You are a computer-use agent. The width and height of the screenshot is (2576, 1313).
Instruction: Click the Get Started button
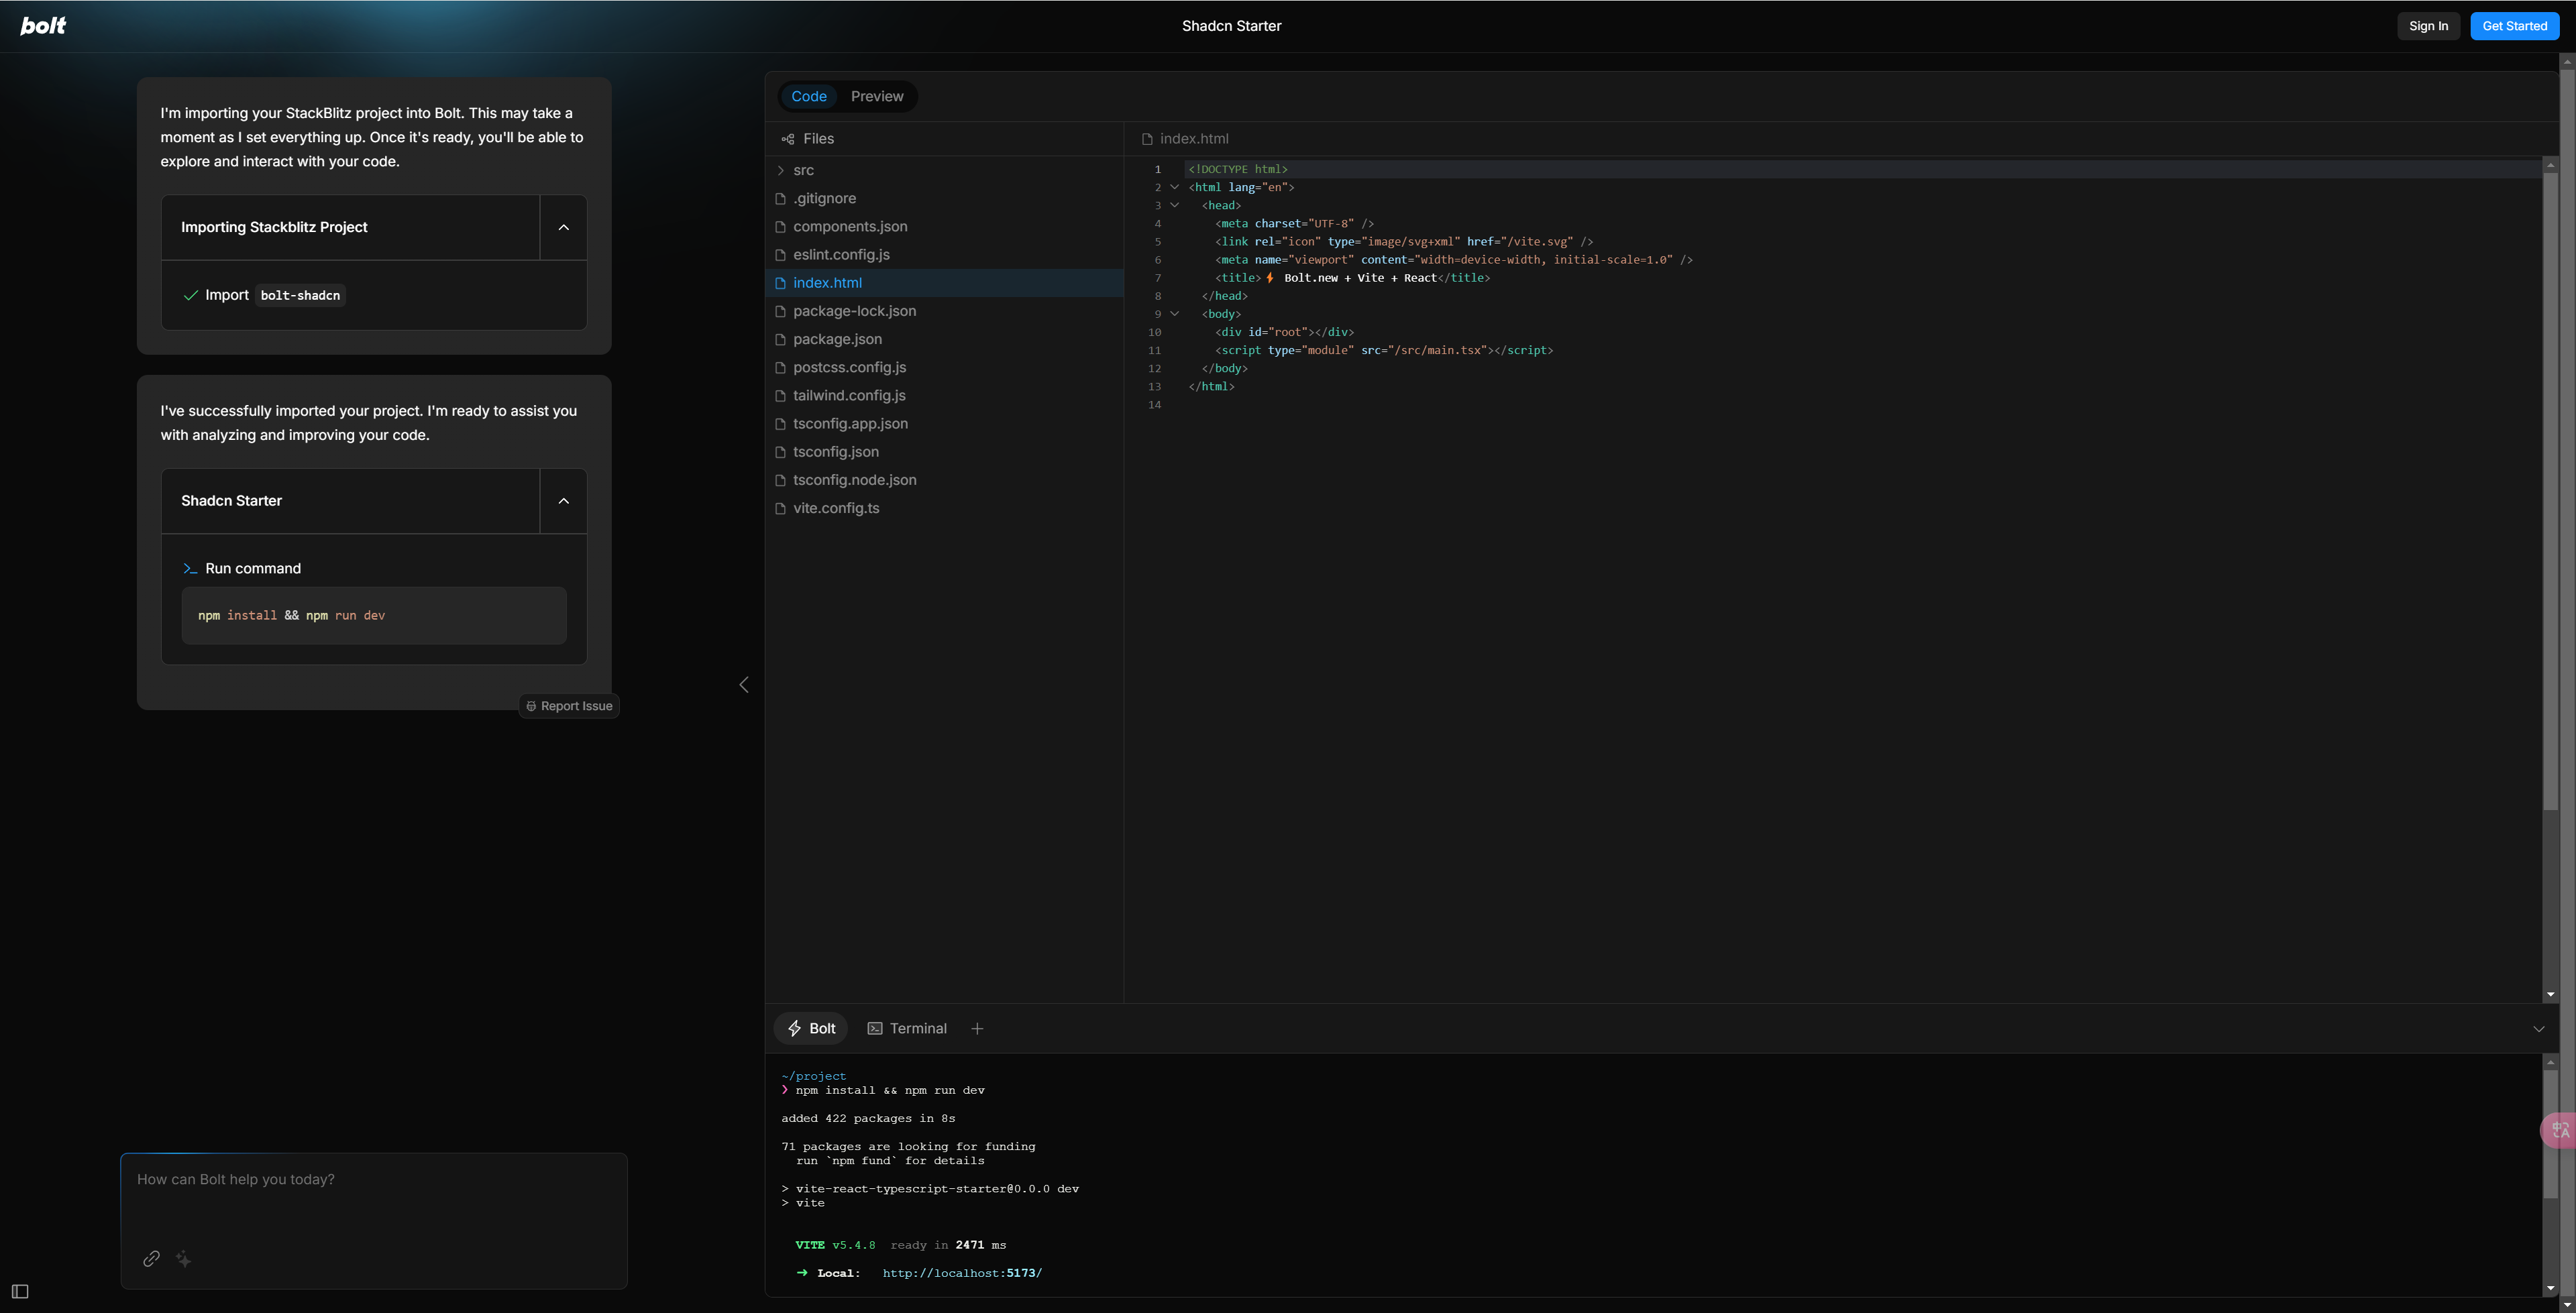2514,26
